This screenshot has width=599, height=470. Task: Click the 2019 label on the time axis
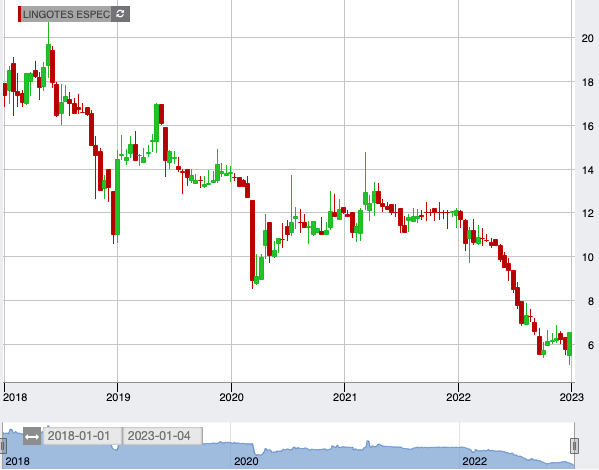pos(118,397)
